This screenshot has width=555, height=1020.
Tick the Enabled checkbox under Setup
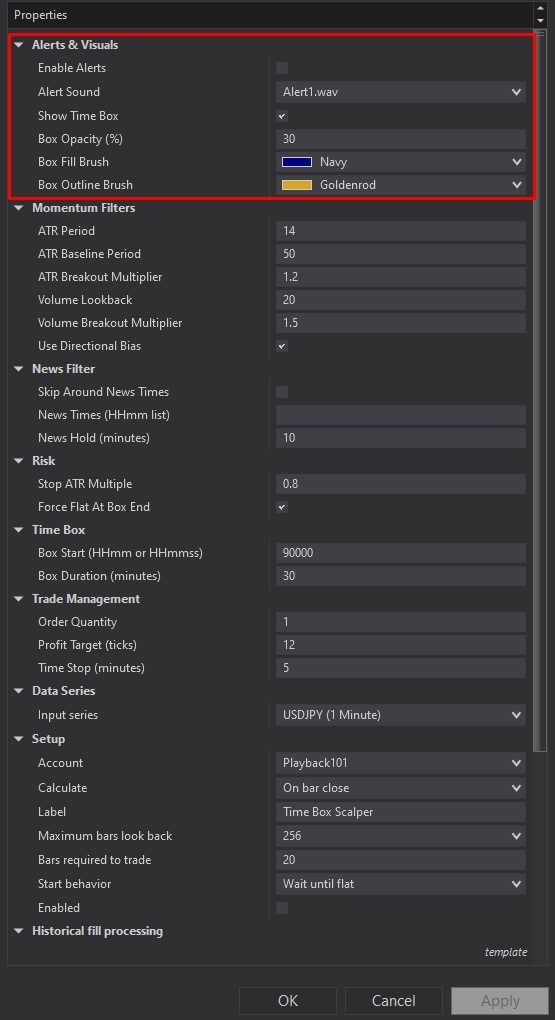tap(282, 908)
